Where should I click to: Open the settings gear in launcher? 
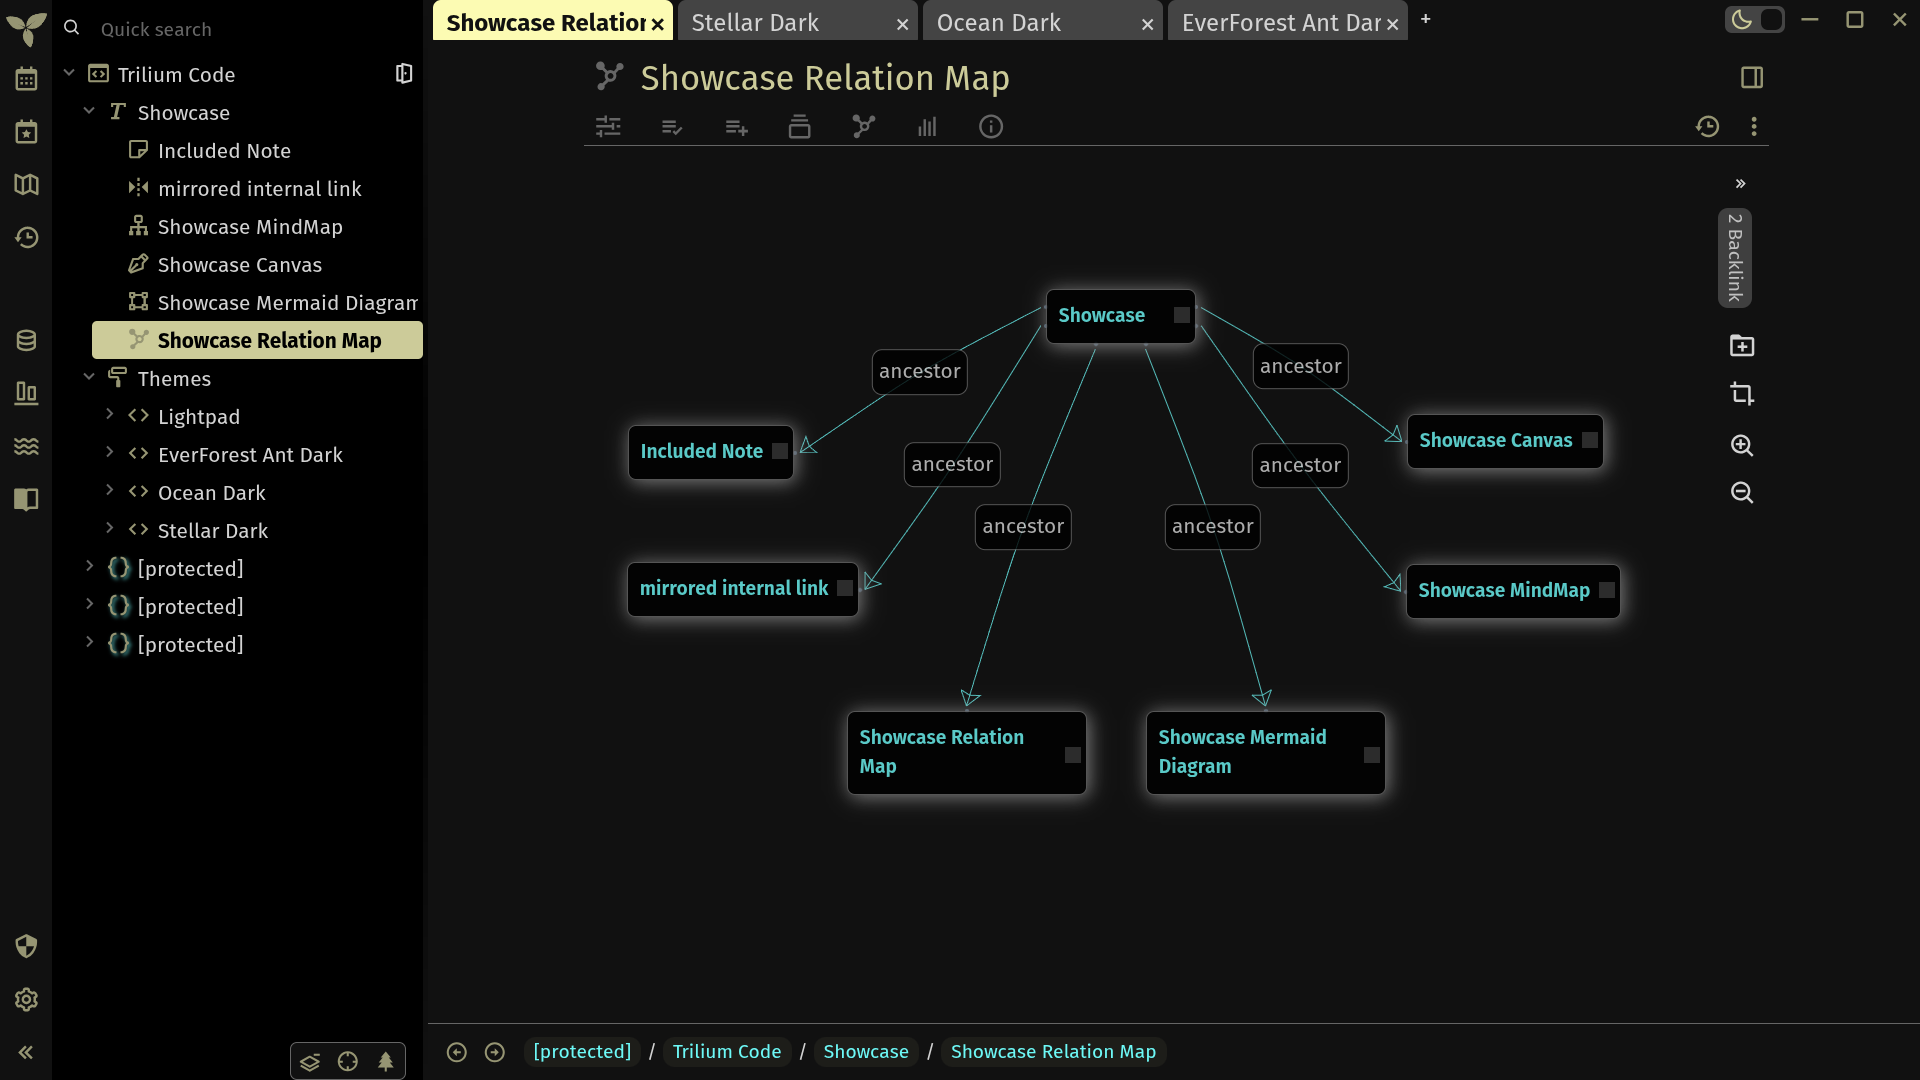[x=26, y=999]
